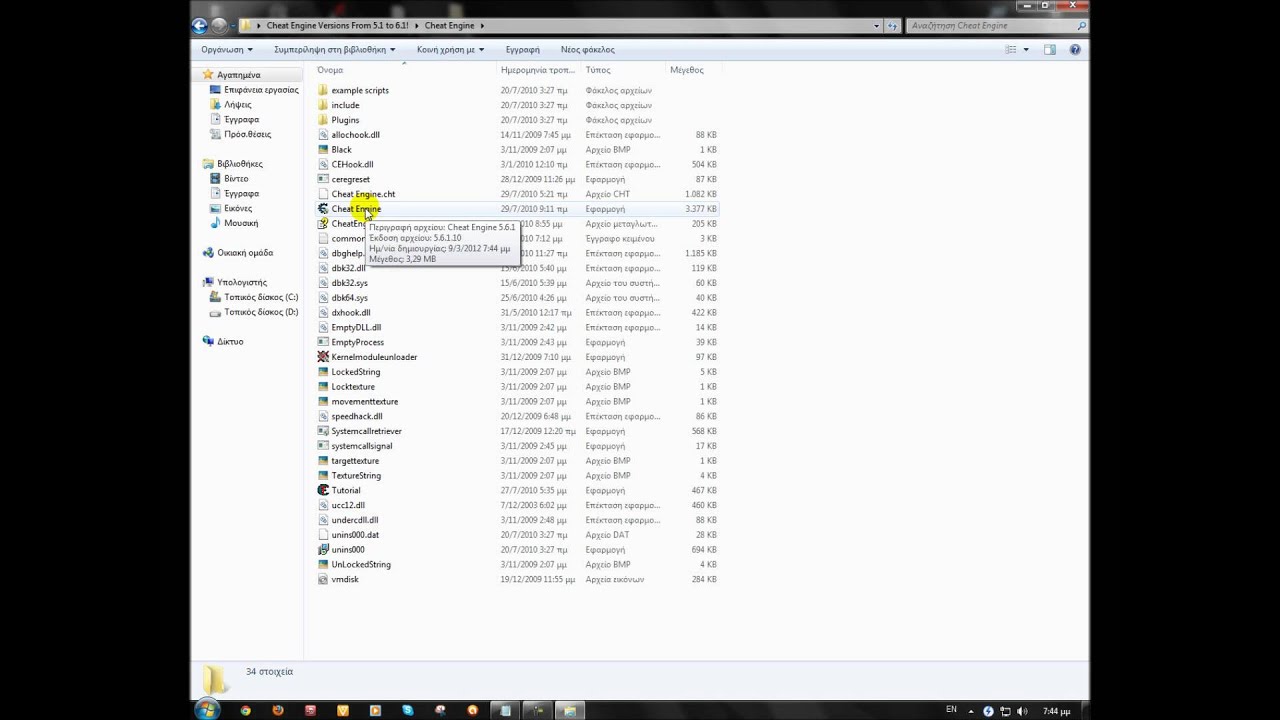Screen dimensions: 1280x720
Task: Click the taskbar clock showing 7:44 μμ
Action: (1057, 711)
